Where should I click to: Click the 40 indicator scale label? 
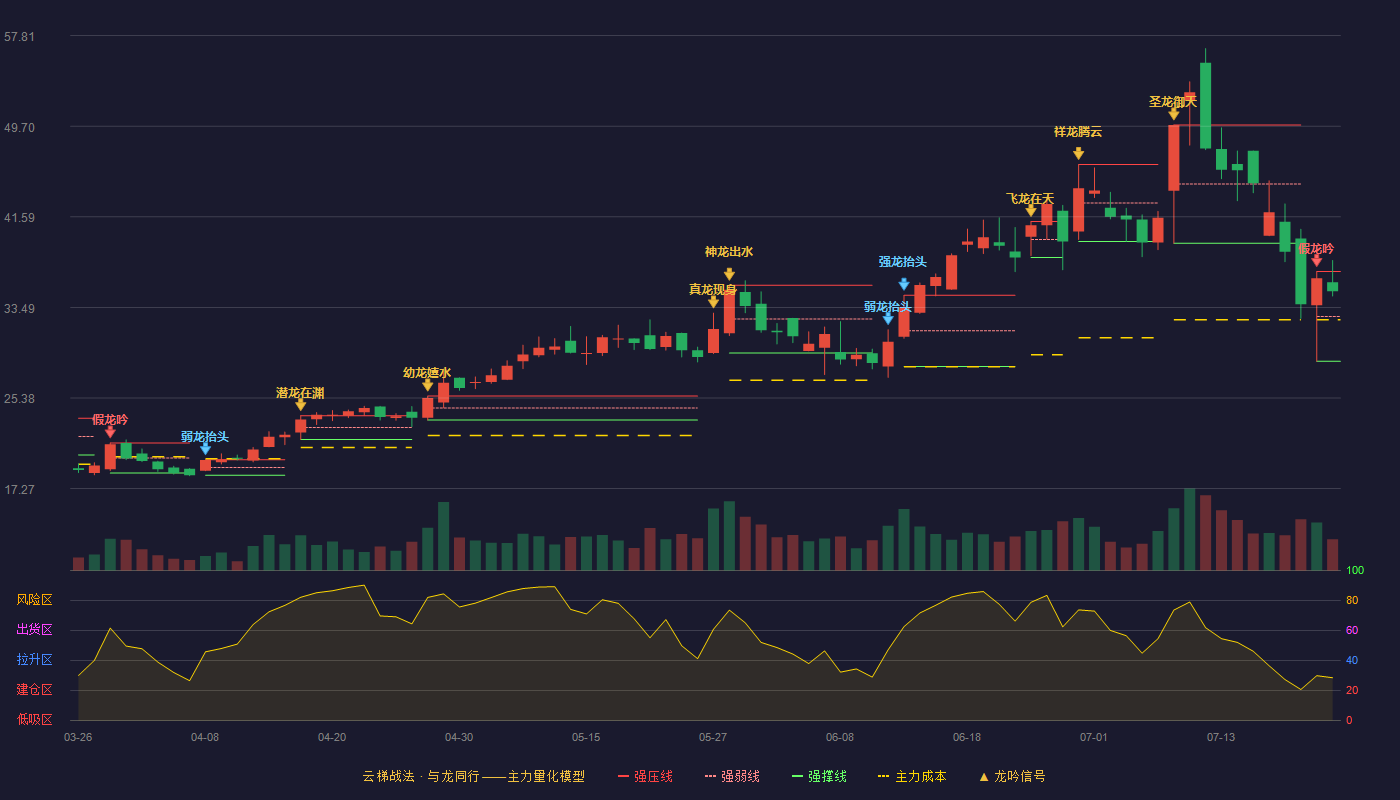1351,660
